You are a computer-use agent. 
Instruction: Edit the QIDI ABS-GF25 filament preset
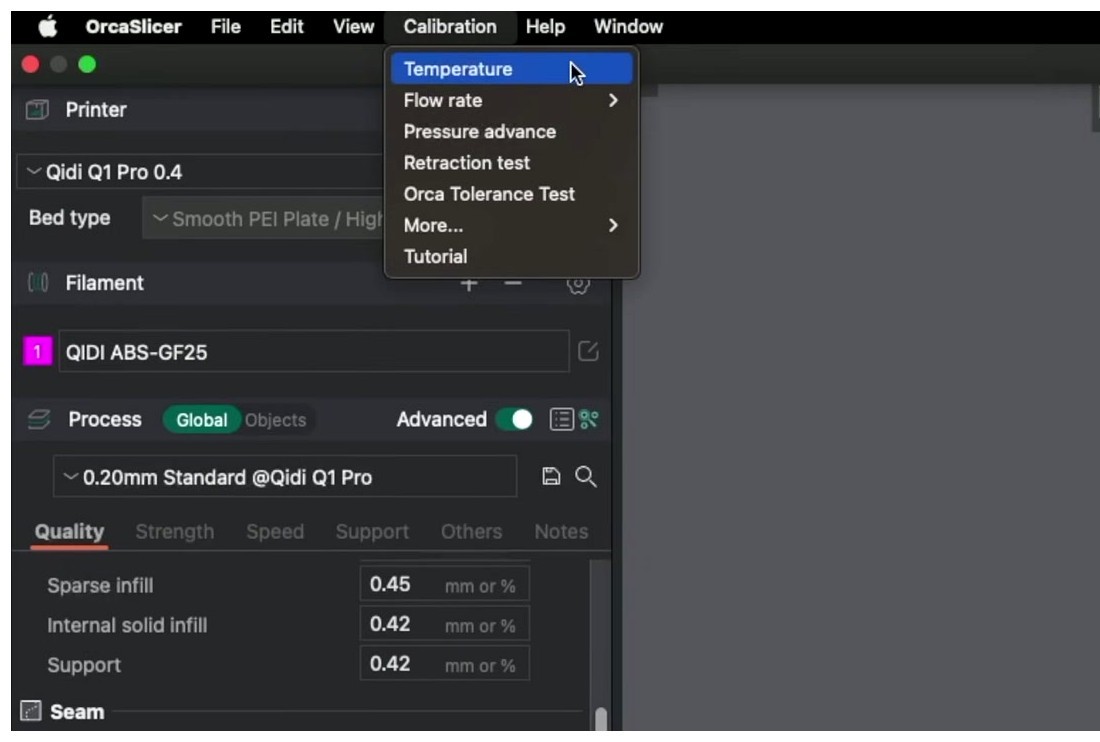(x=588, y=351)
